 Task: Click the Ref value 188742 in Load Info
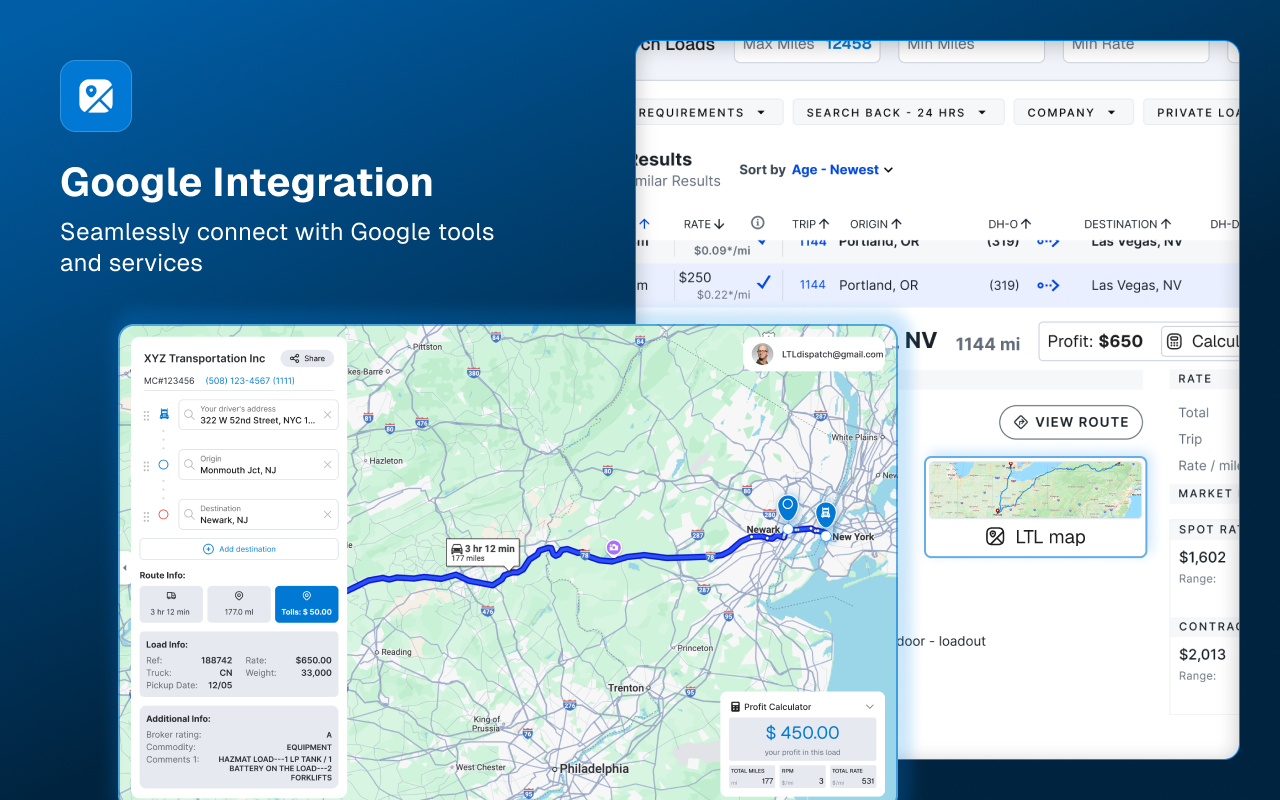(x=216, y=660)
